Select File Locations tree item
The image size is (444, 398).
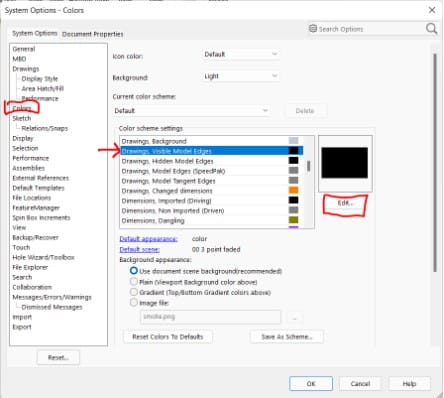click(x=32, y=198)
